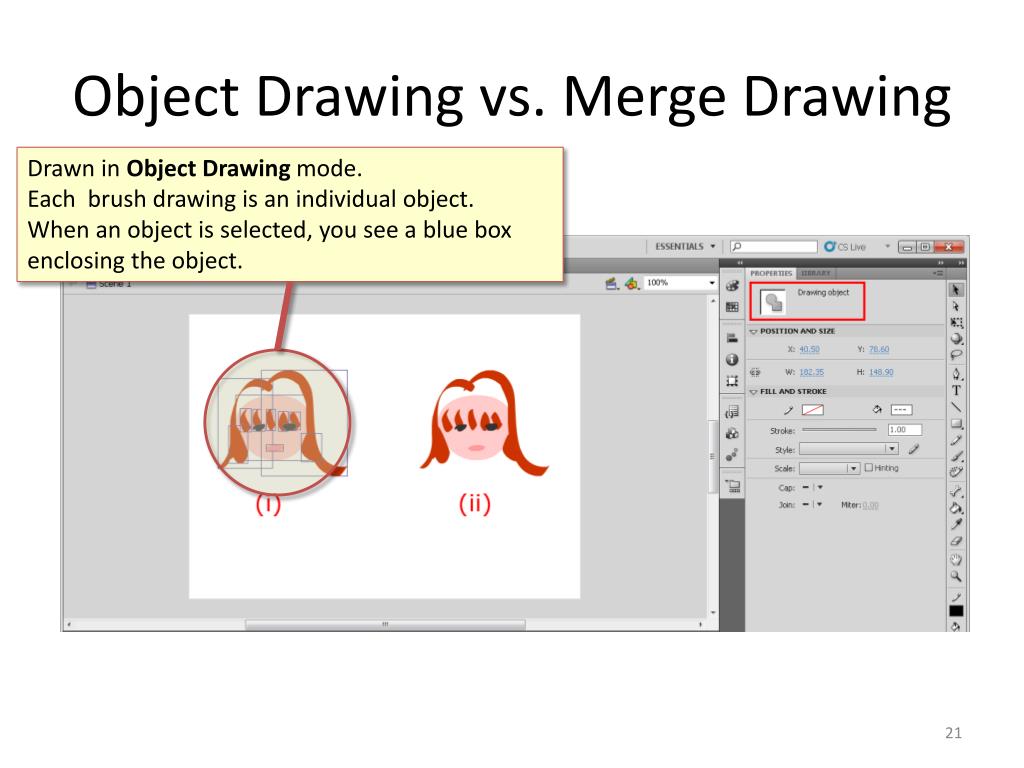Viewport: 1024px width, 768px height.
Task: Select the Lasso tool
Action: click(x=956, y=355)
